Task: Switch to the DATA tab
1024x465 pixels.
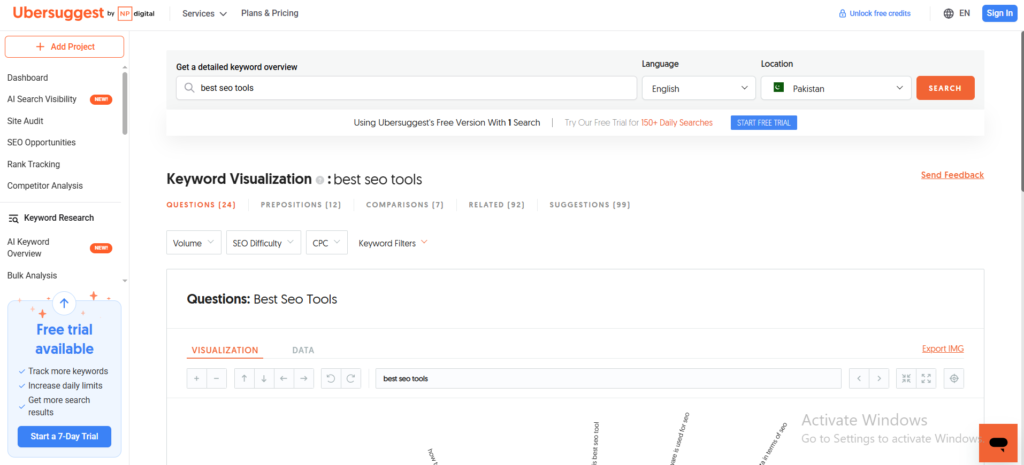Action: (x=303, y=351)
